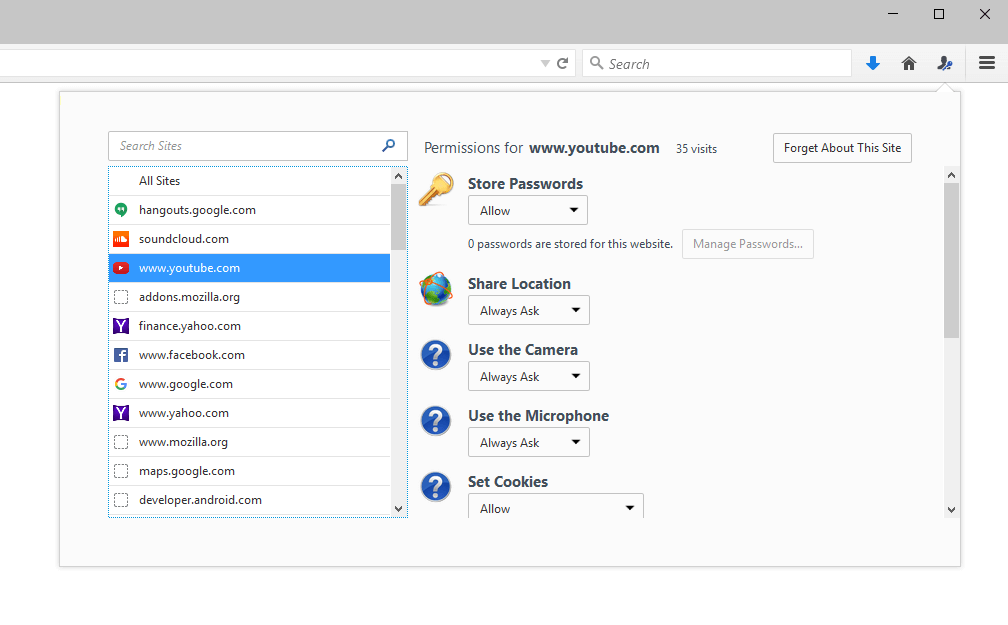Click the site permissions toolbar icon
Screen dimensions: 1008x625
point(944,63)
